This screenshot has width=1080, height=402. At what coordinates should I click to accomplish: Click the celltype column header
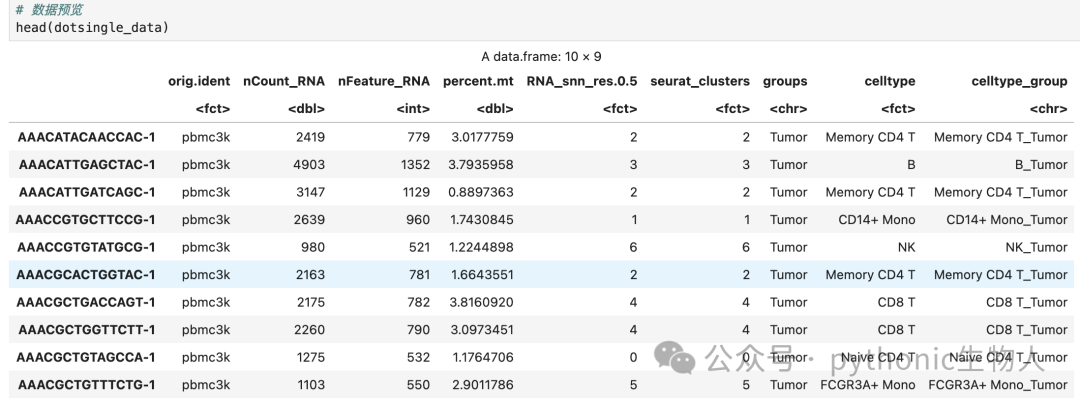(890, 81)
